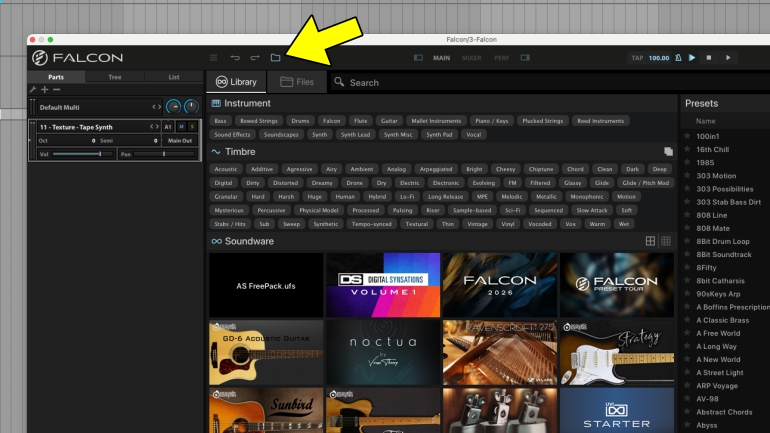The width and height of the screenshot is (770, 433).
Task: Switch to the MAIN view
Action: [x=441, y=58]
